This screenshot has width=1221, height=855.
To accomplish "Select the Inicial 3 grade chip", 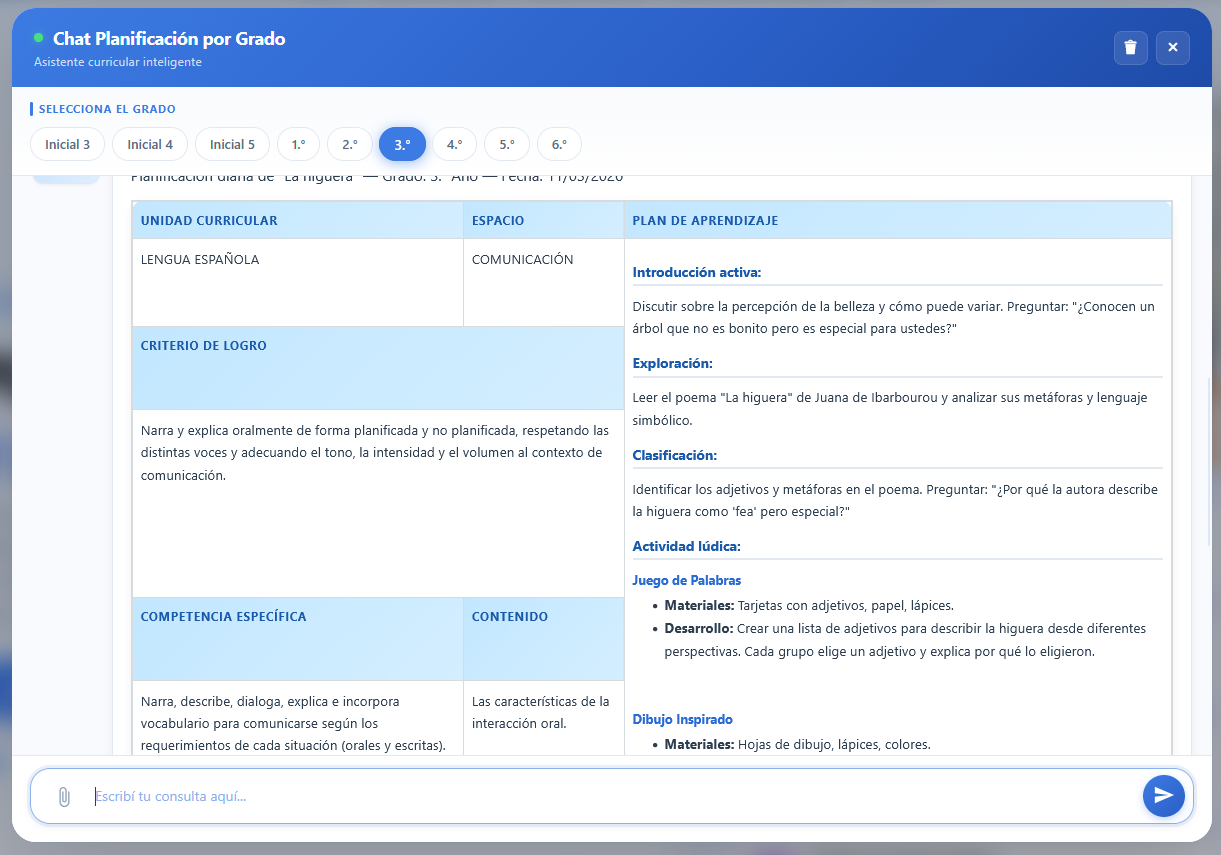I will pos(67,144).
